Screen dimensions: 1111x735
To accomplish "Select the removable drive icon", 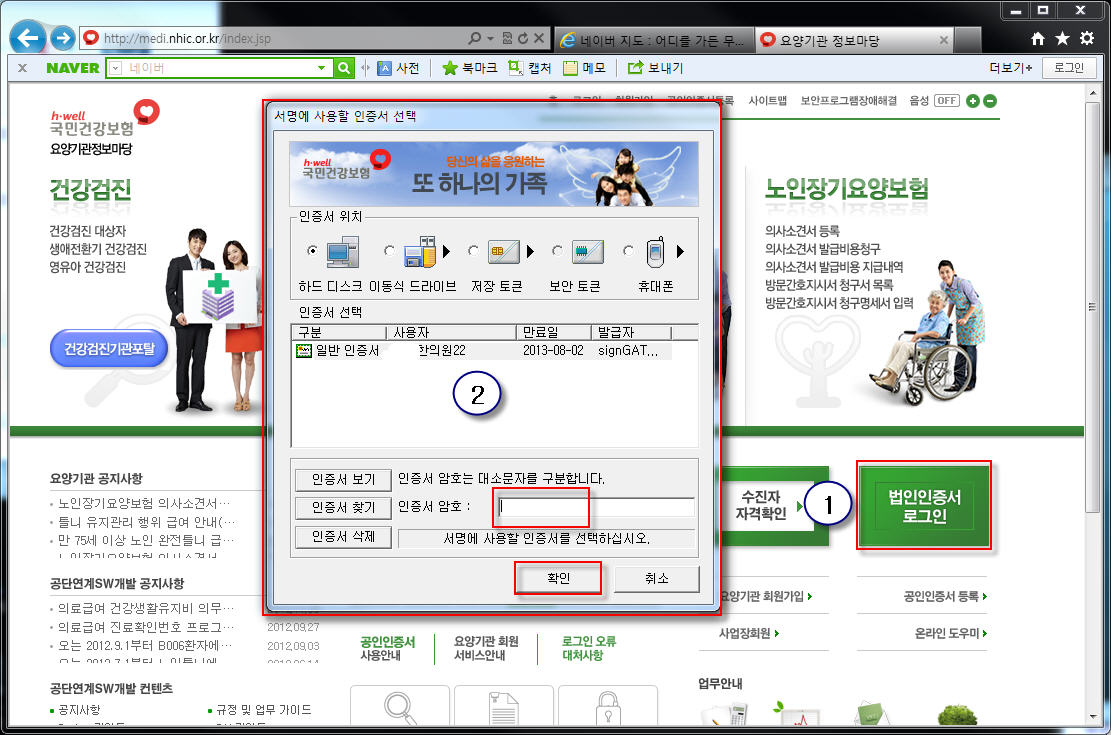I will pos(420,252).
